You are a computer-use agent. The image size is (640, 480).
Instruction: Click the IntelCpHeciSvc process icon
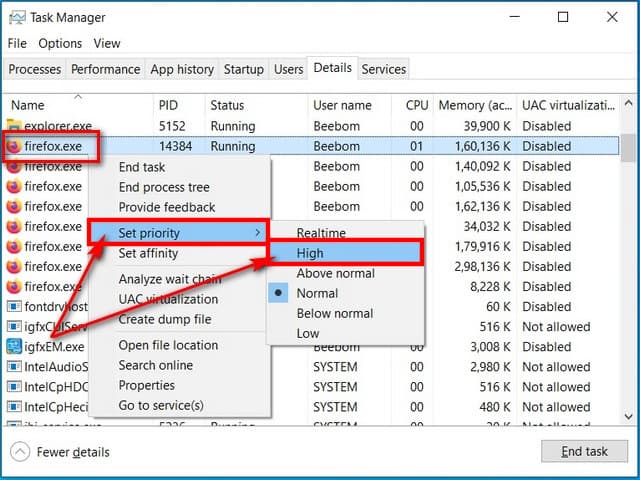14,406
